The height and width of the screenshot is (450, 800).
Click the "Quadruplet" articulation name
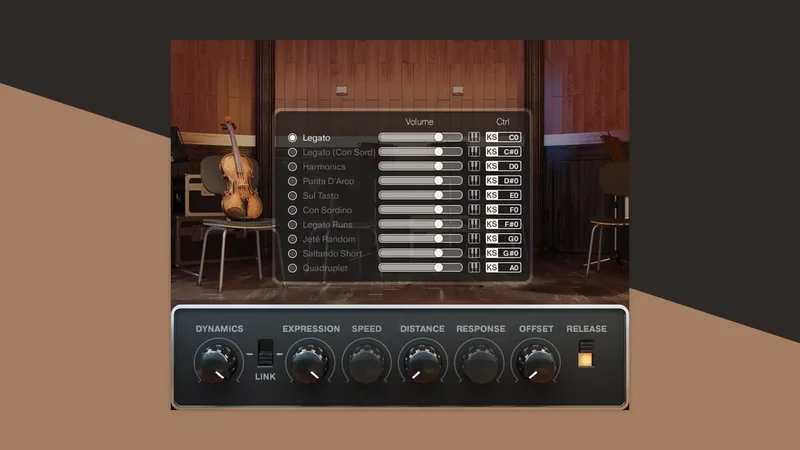coord(325,268)
